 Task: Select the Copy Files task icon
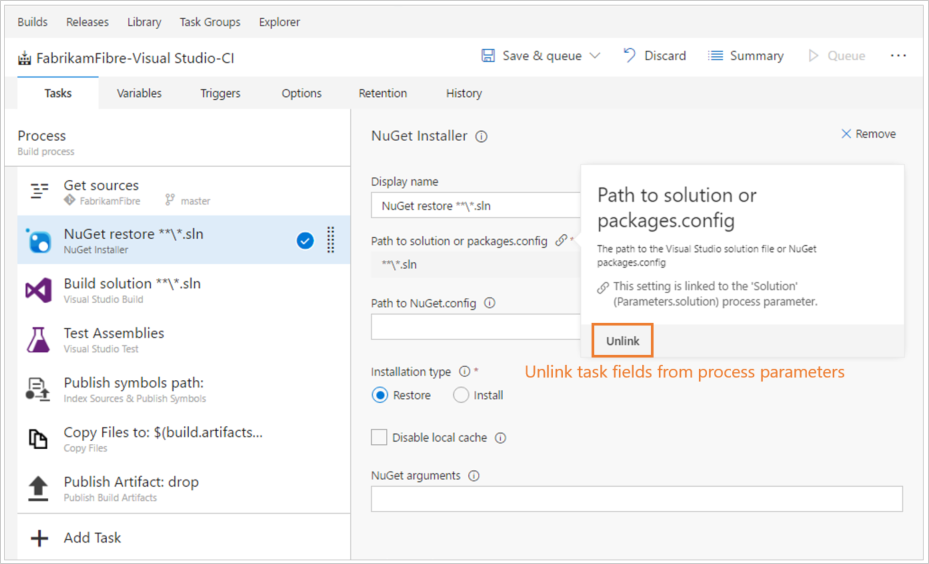click(x=38, y=439)
